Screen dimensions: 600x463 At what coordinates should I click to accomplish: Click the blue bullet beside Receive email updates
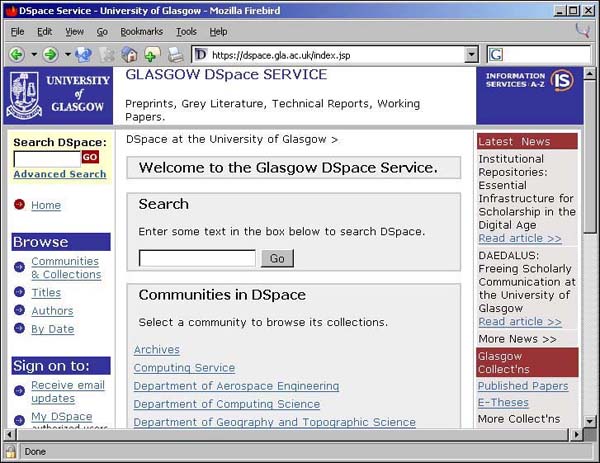pos(19,391)
